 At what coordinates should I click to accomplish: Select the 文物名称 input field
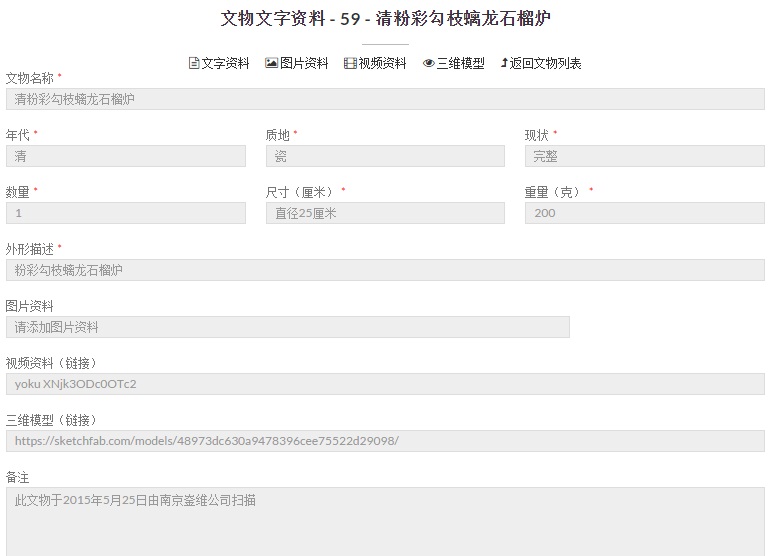pos(385,99)
